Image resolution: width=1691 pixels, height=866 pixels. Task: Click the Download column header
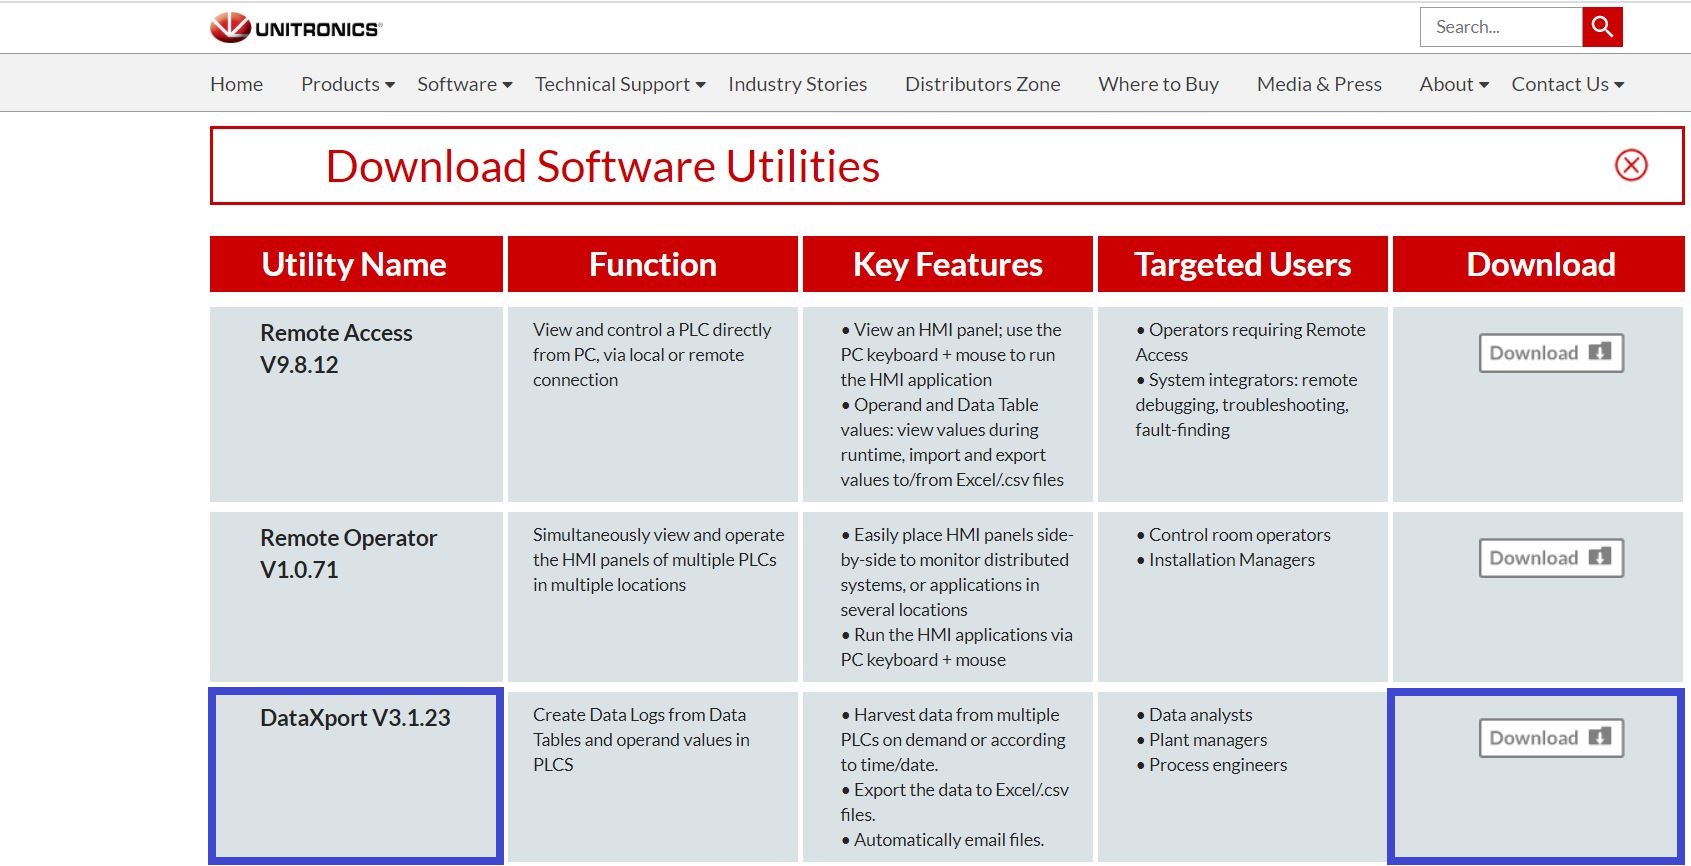tap(1539, 264)
